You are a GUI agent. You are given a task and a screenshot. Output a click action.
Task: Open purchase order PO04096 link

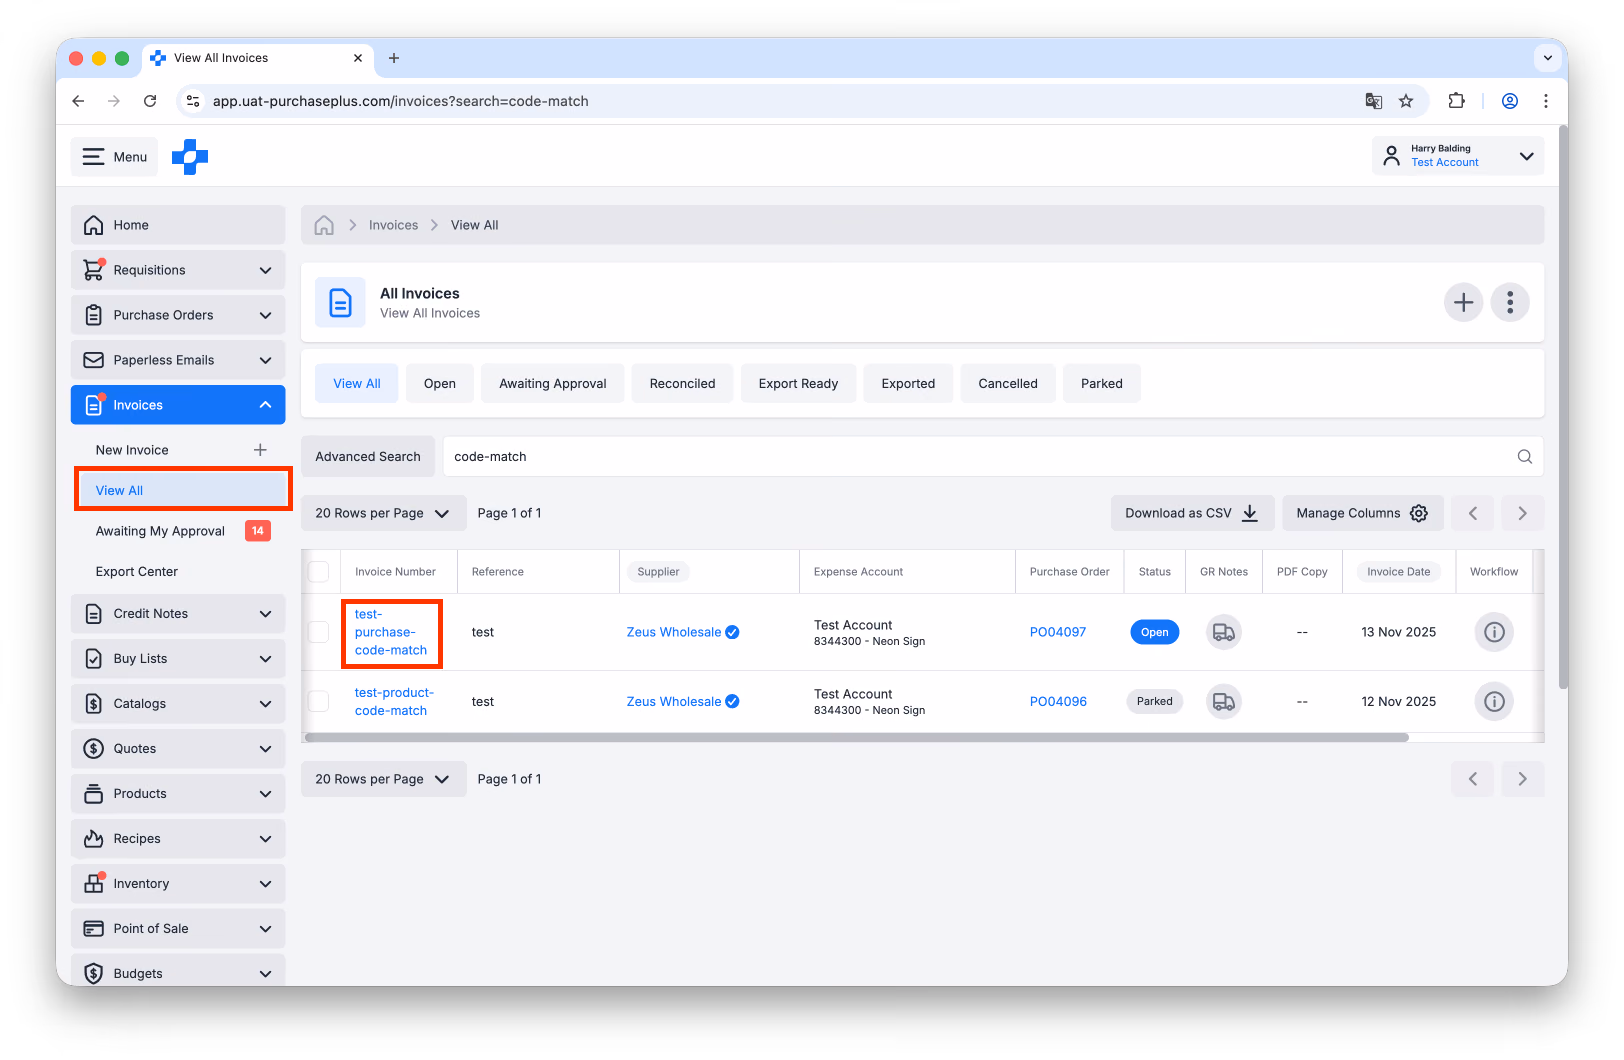tap(1058, 702)
